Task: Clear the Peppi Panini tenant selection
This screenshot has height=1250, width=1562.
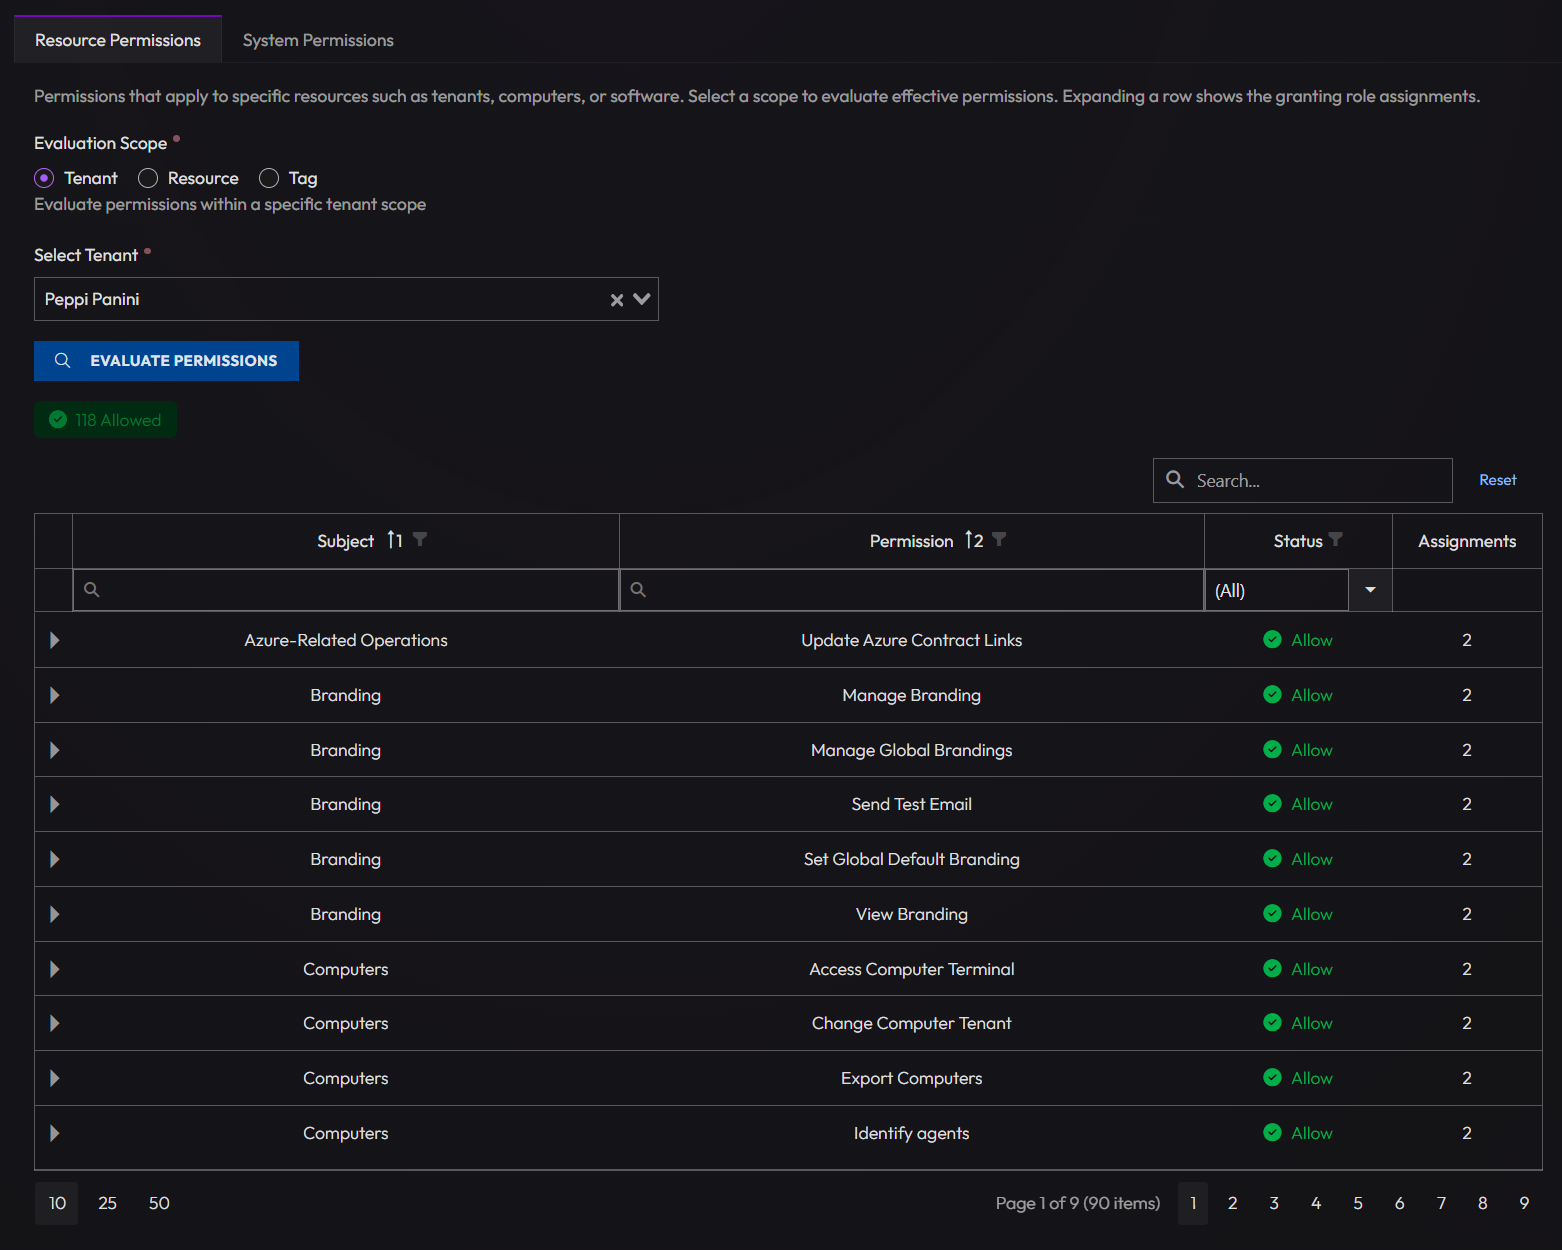Action: click(617, 300)
